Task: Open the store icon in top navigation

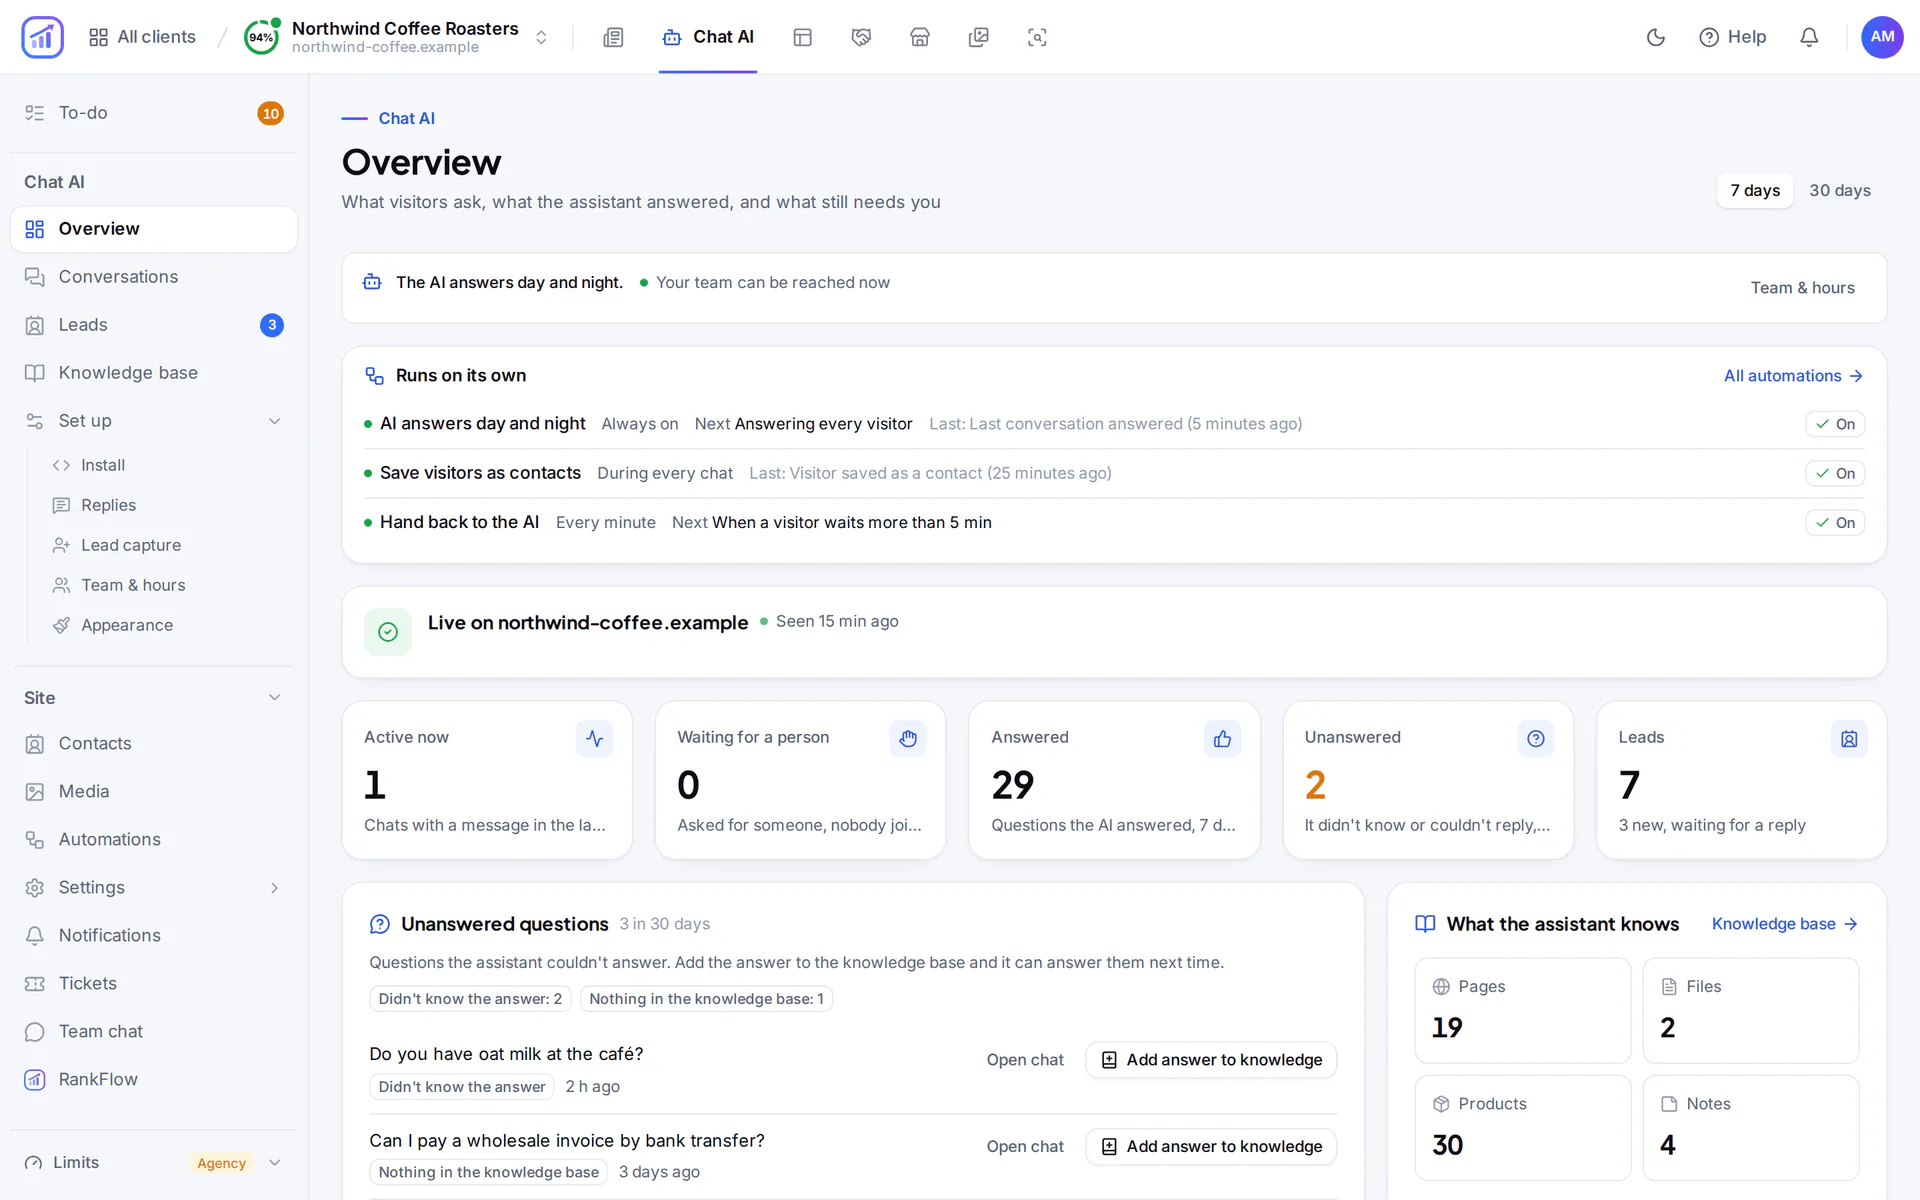Action: coord(920,37)
